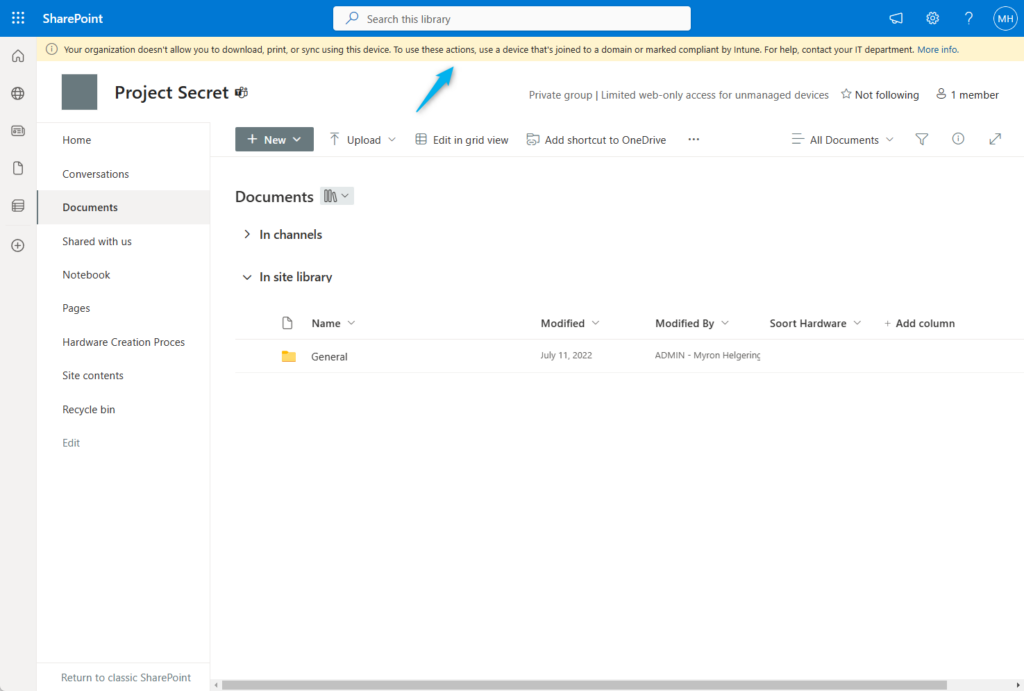
Task: Click the news icon in the left rail
Action: (17, 130)
